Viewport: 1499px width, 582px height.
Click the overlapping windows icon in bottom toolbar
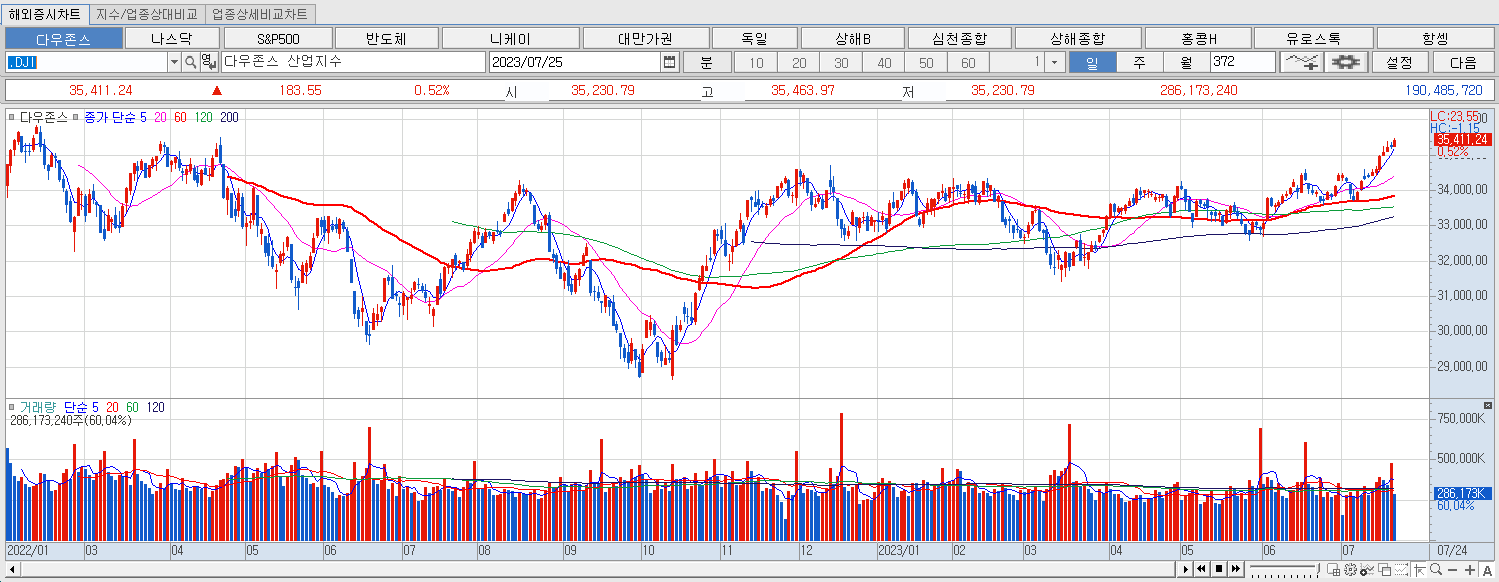click(x=1384, y=570)
